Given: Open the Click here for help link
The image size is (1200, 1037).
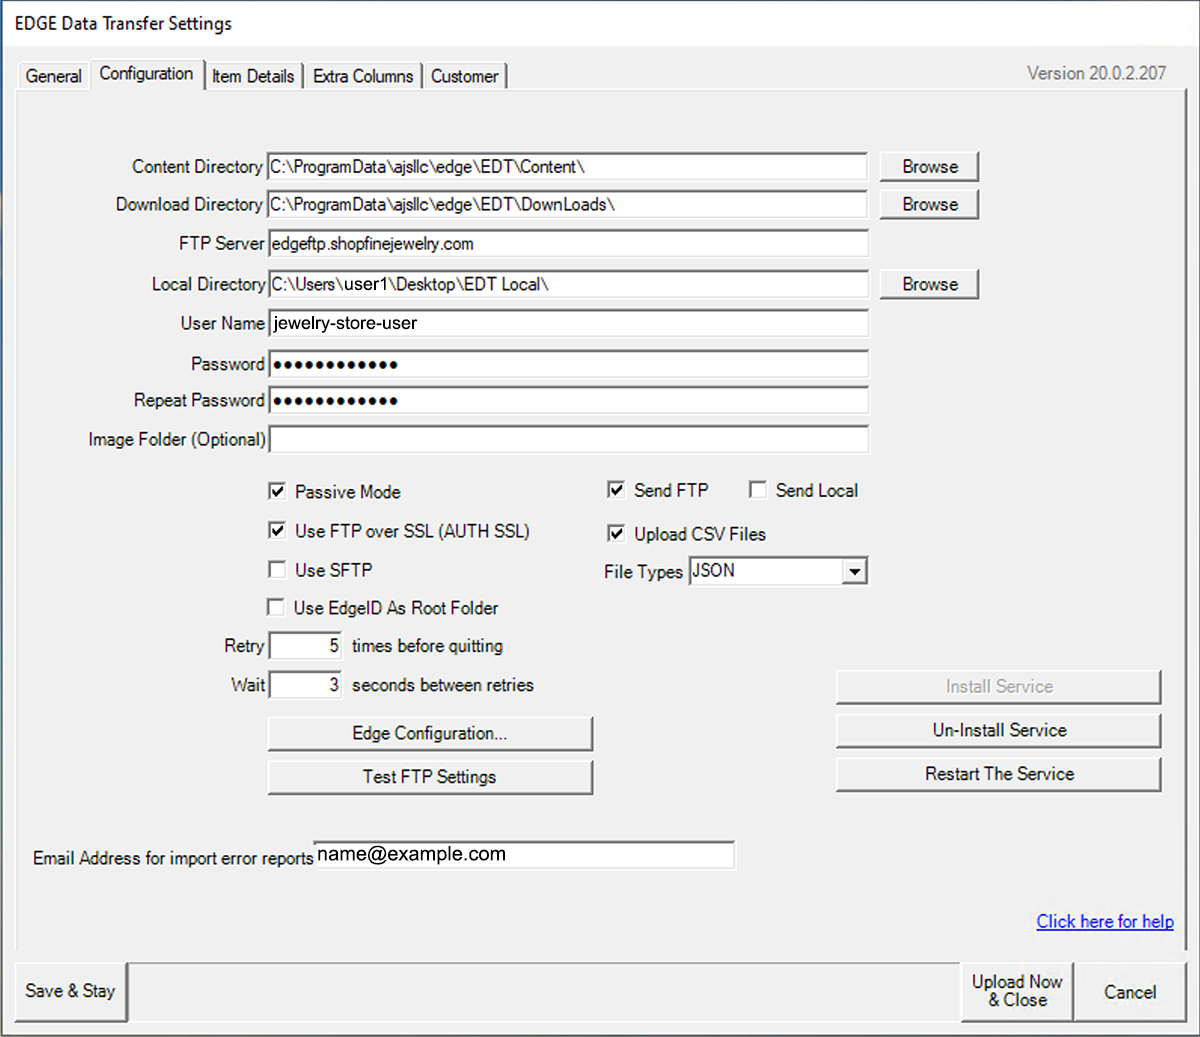Looking at the screenshot, I should [x=1104, y=922].
